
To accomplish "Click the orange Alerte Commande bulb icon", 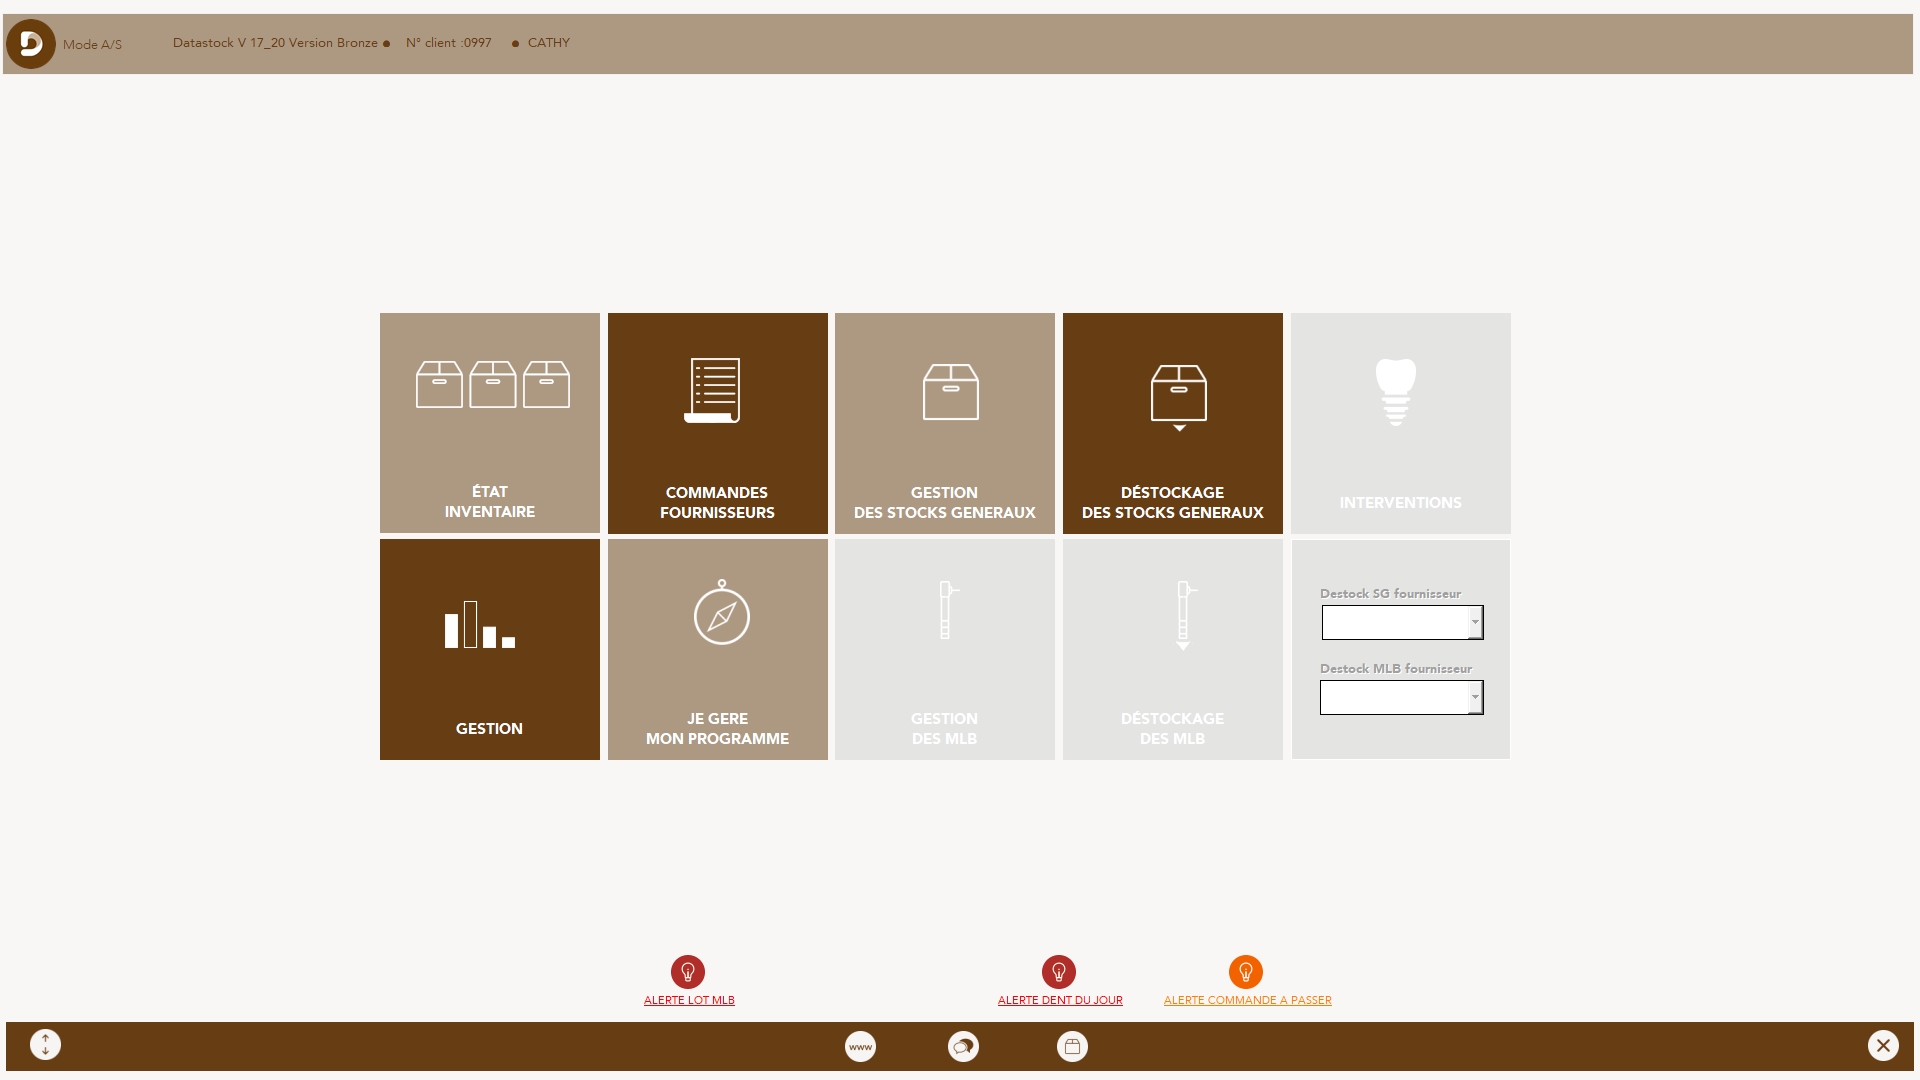I will 1246,972.
